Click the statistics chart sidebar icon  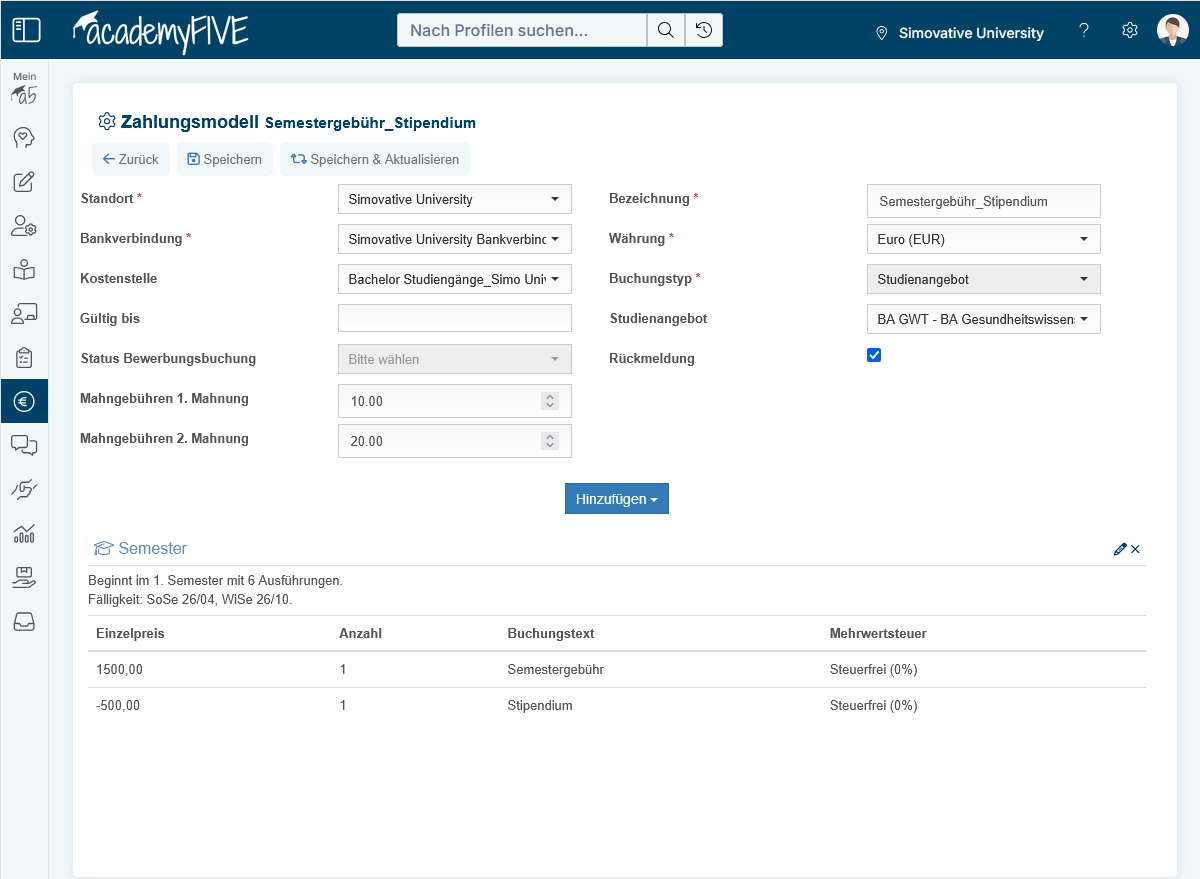(24, 533)
